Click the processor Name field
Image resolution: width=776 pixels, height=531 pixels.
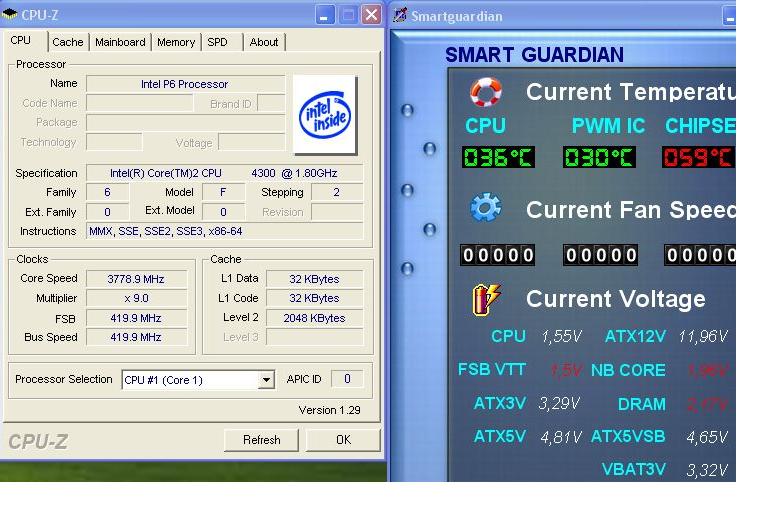[186, 84]
